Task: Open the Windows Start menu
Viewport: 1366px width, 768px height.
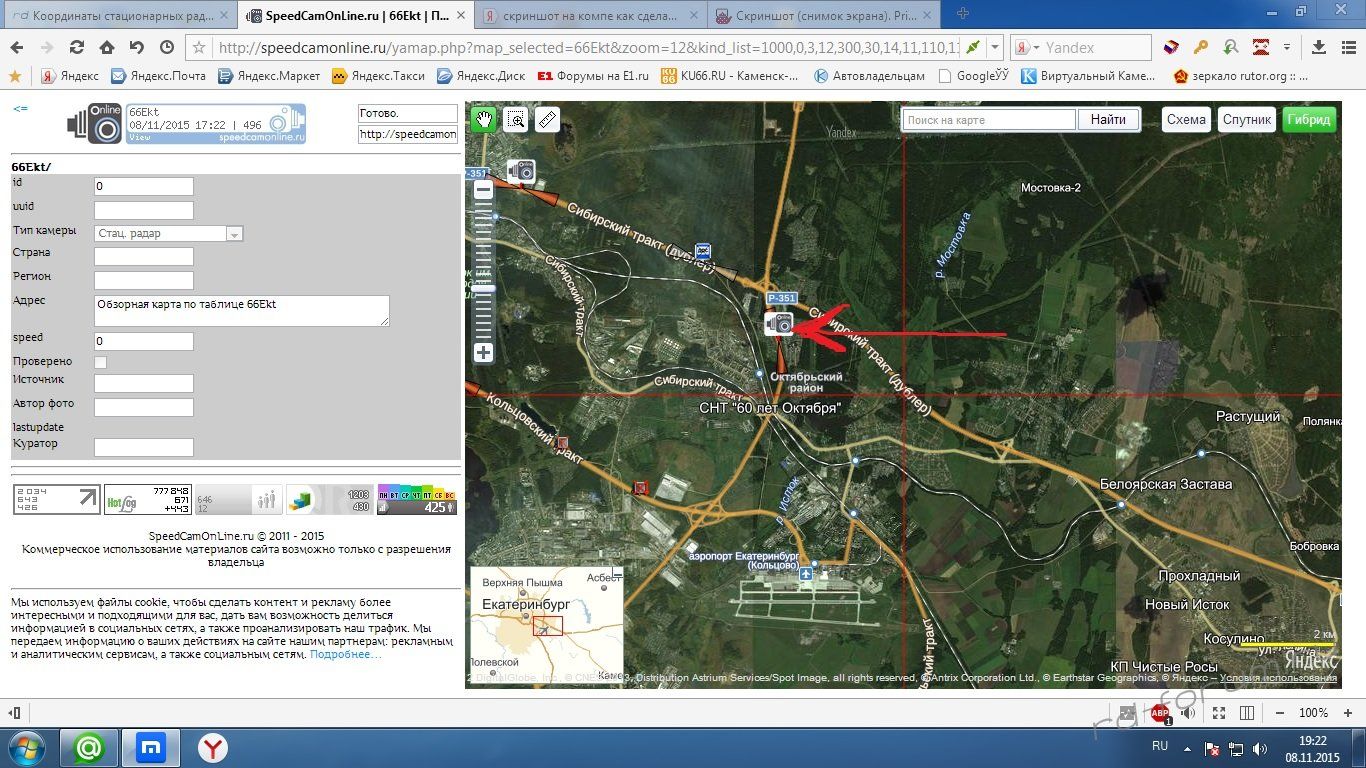Action: click(26, 748)
